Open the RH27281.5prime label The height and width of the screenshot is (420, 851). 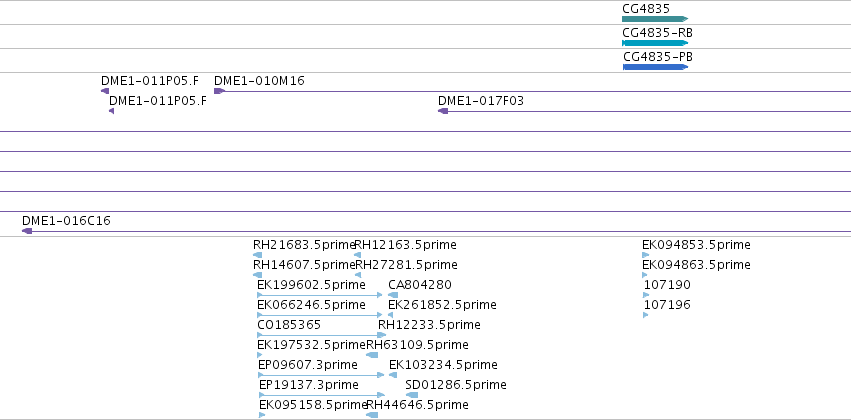[406, 265]
